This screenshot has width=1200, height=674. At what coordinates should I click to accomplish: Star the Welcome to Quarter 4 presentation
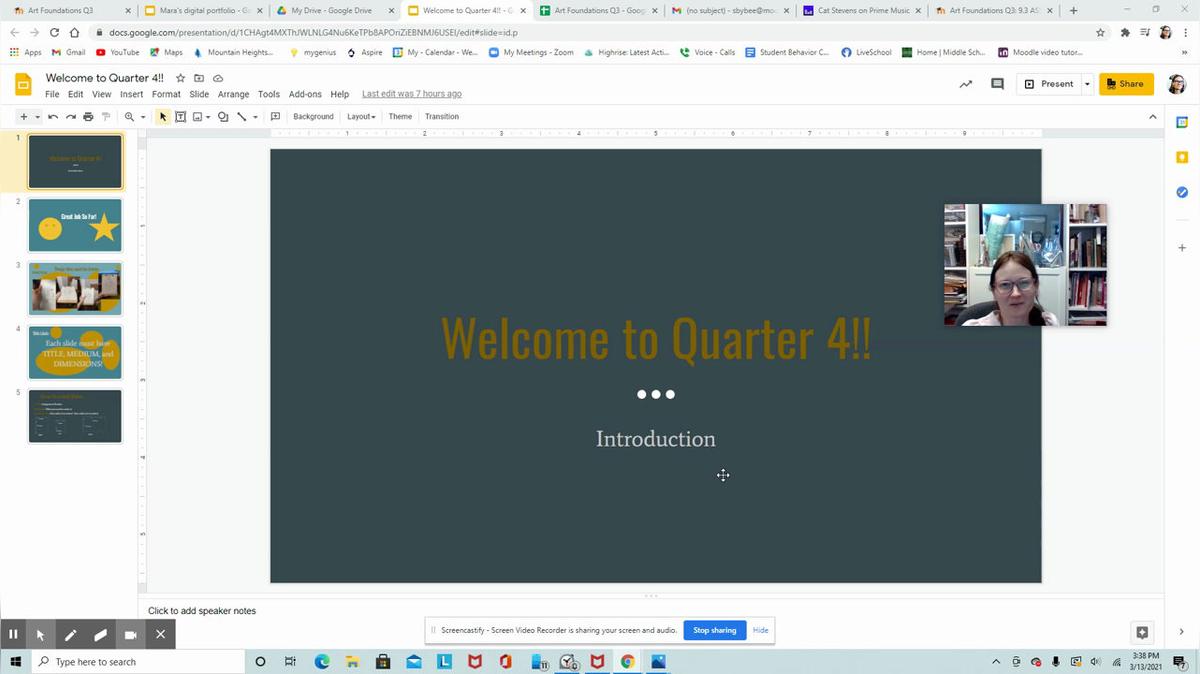coord(181,78)
